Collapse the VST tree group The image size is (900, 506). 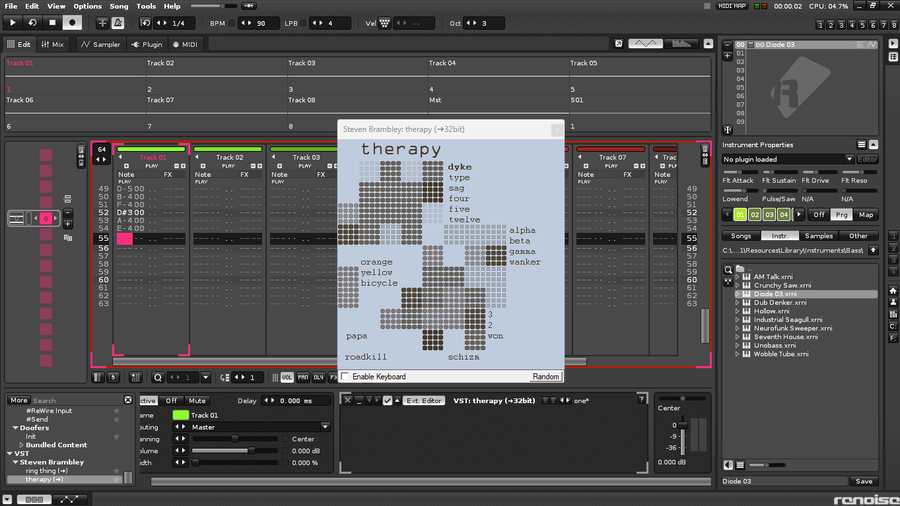(10, 454)
